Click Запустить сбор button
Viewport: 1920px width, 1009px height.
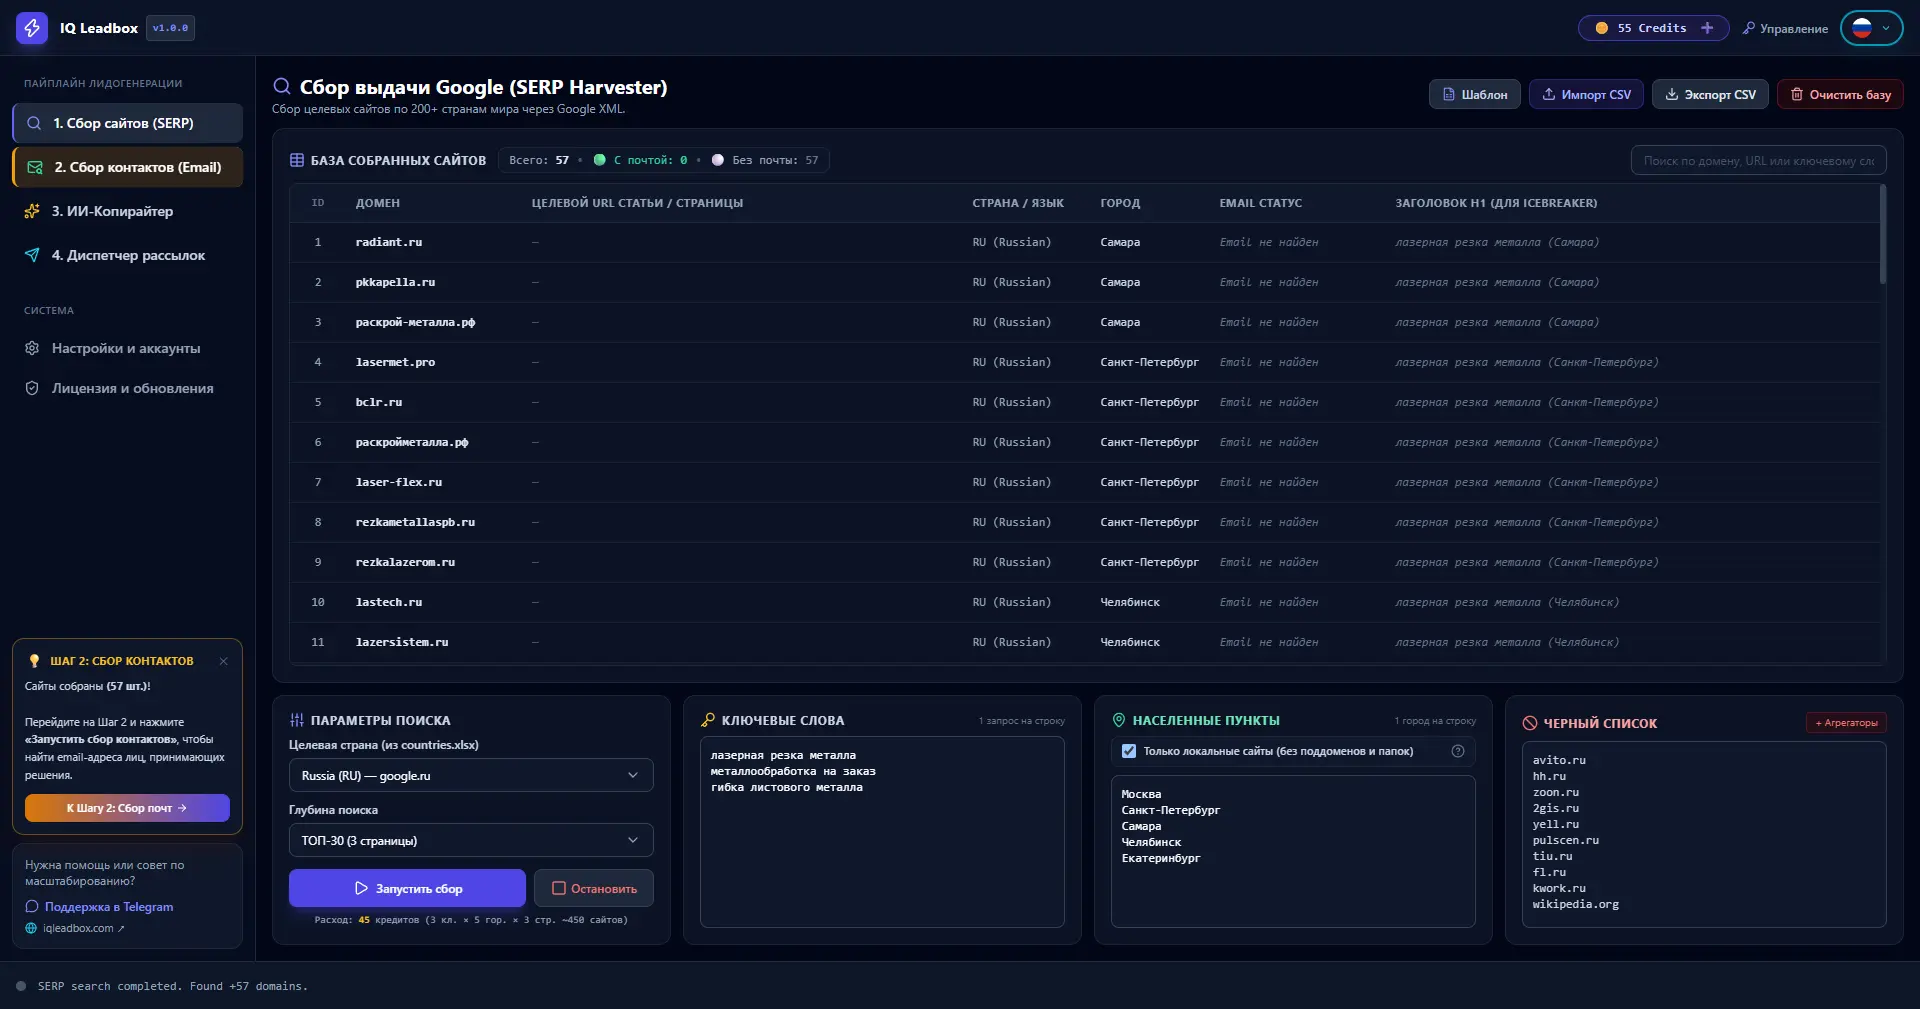click(x=407, y=888)
